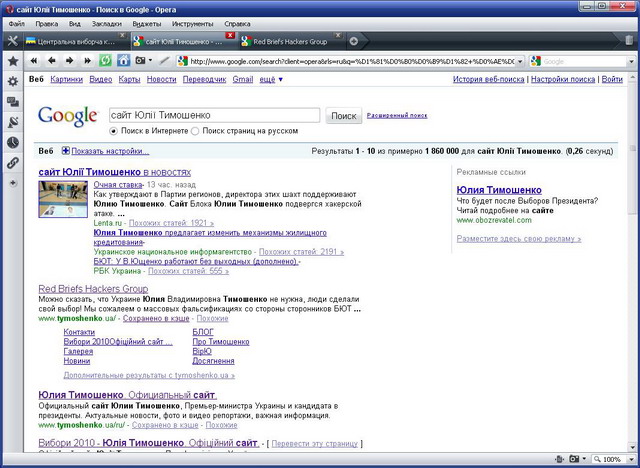
Task: Go to the Home page icon
Action: 123,61
